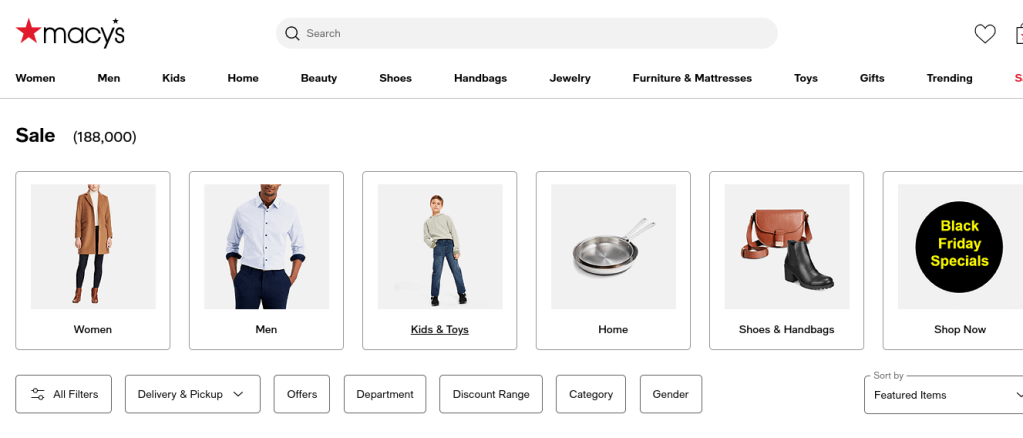
Task: Open the Women menu in navigation
Action: click(35, 78)
